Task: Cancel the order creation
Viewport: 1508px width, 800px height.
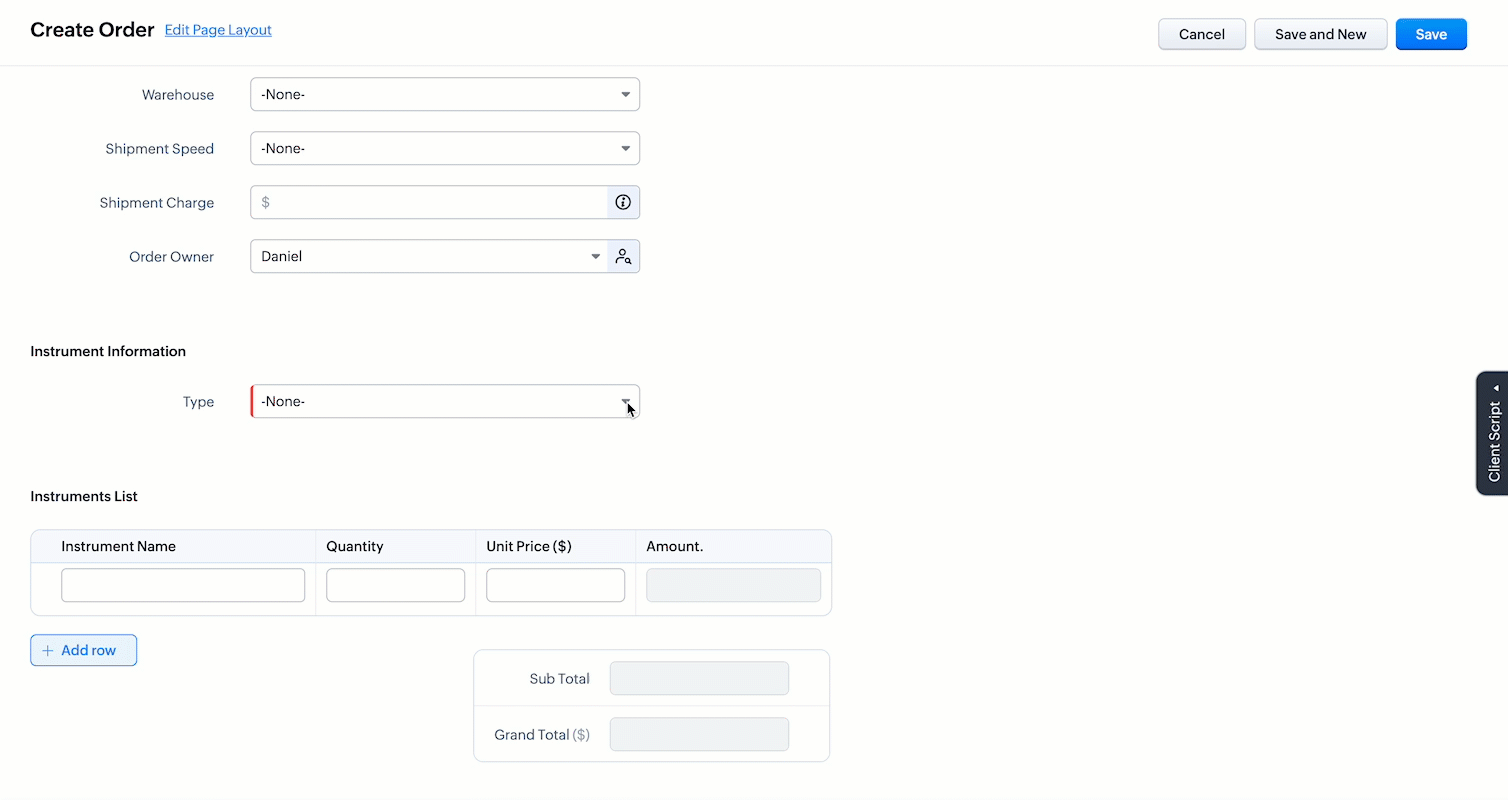Action: [x=1201, y=34]
